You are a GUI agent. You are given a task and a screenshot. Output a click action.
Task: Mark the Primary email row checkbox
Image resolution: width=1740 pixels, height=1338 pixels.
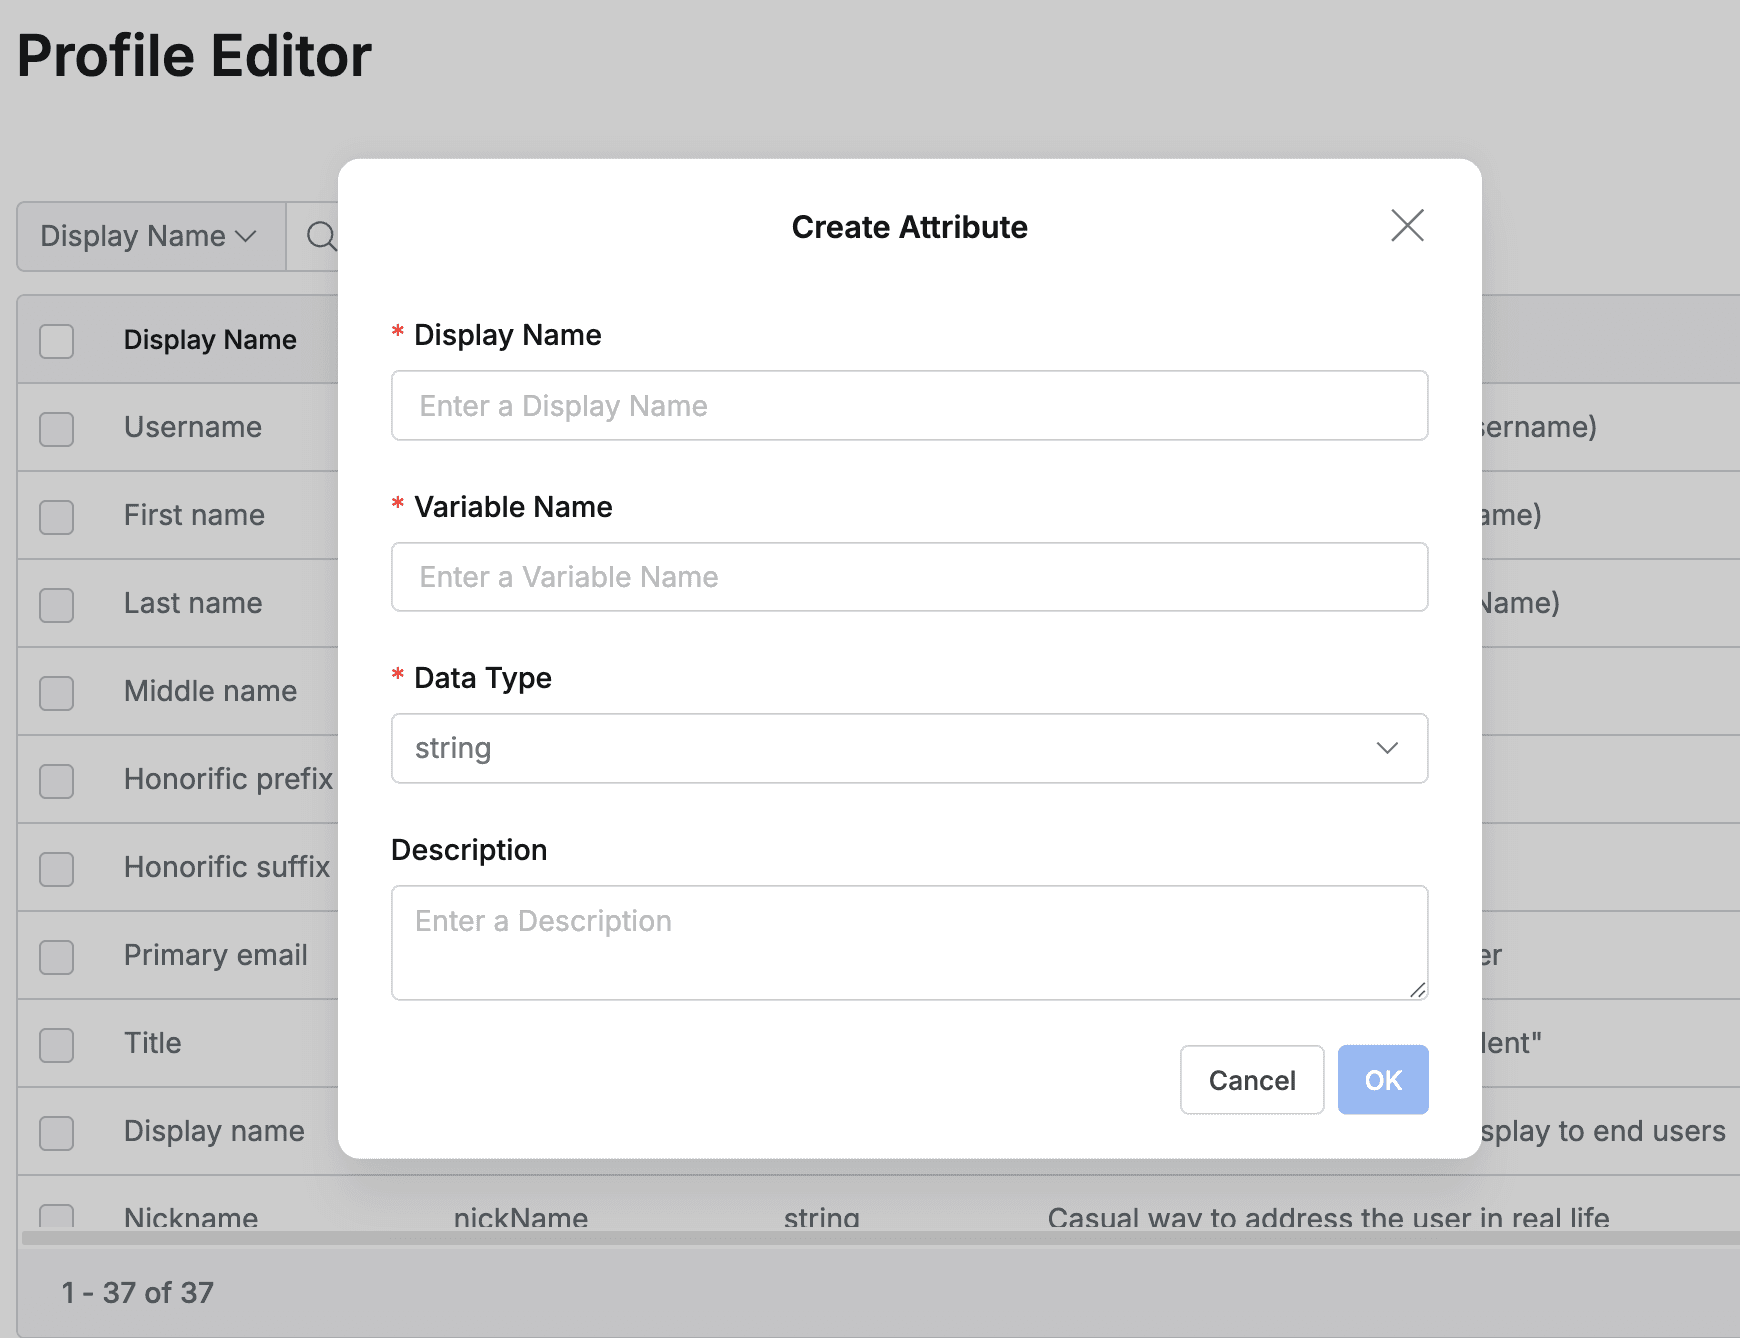(x=57, y=957)
